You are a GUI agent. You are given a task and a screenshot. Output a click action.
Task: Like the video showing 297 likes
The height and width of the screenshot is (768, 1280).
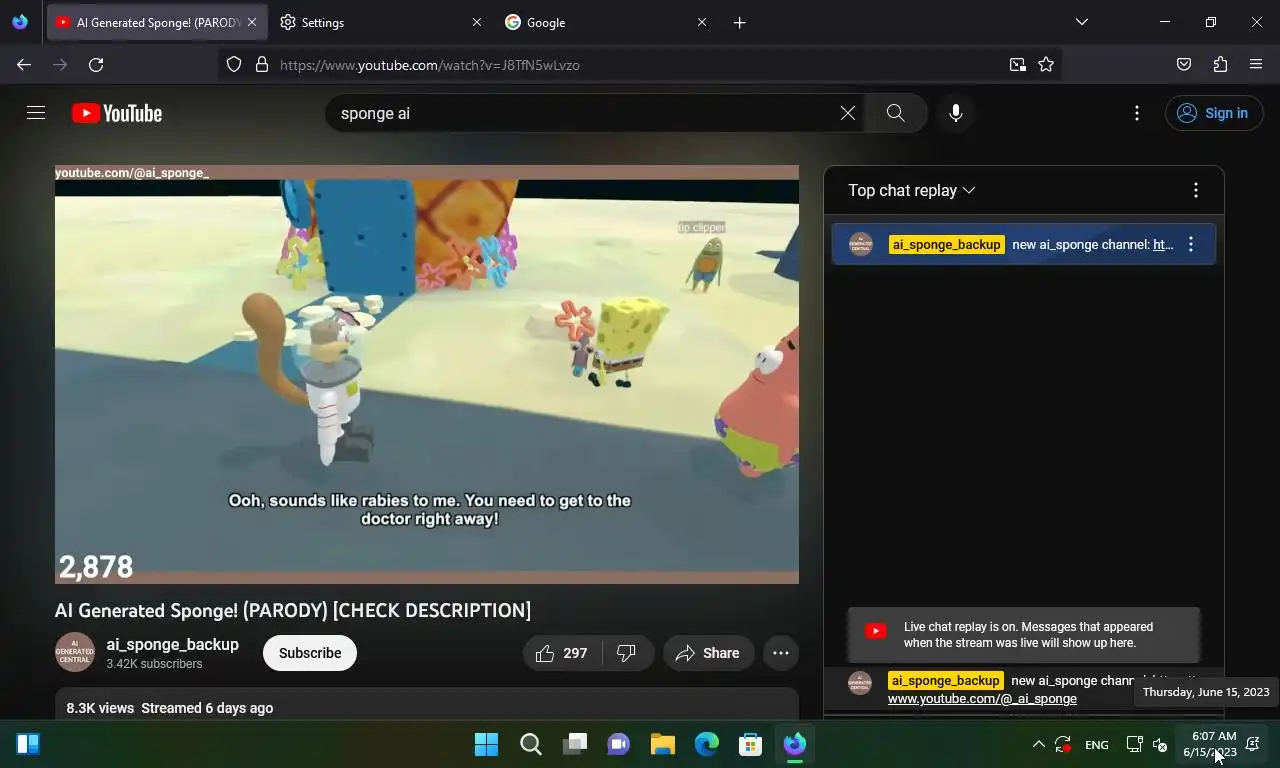pos(561,653)
